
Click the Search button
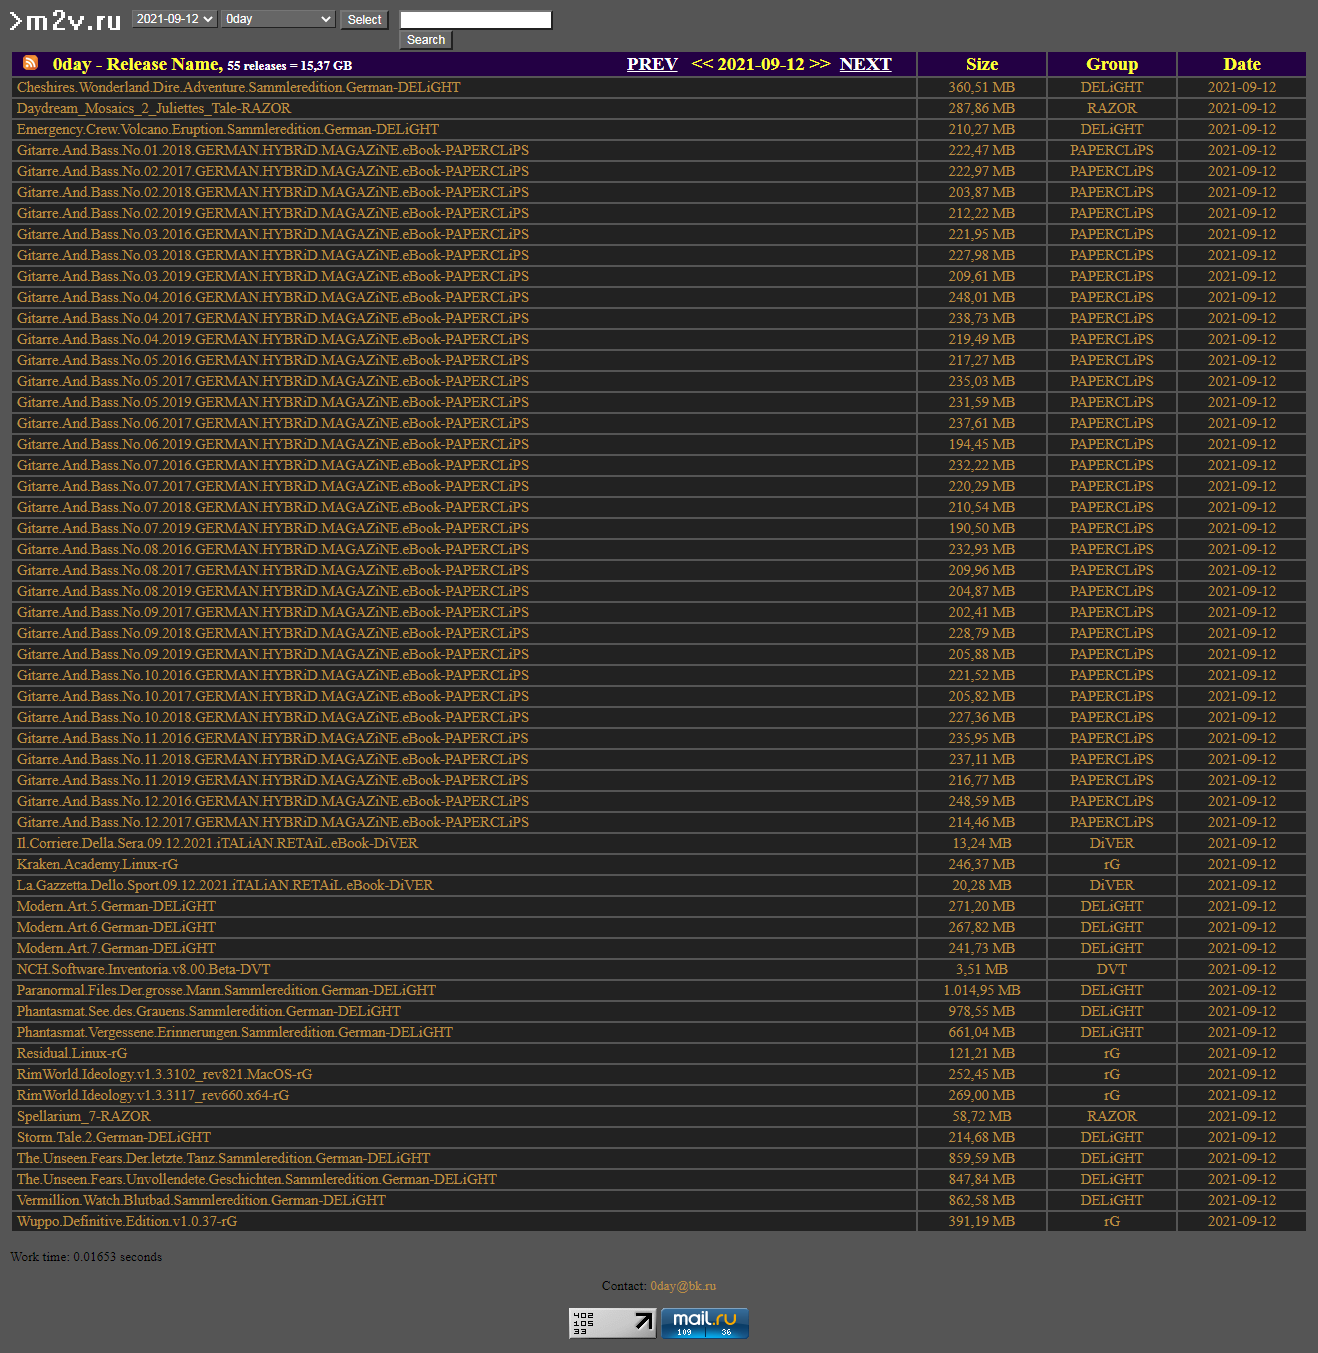tap(426, 40)
